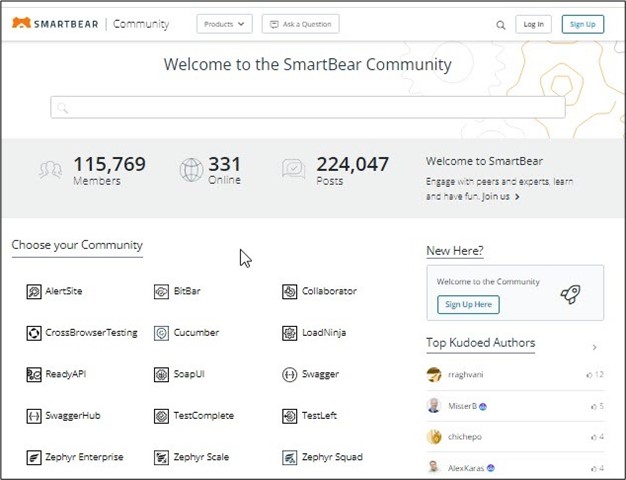Open the Products dropdown menu
The image size is (626, 480).
coord(224,24)
